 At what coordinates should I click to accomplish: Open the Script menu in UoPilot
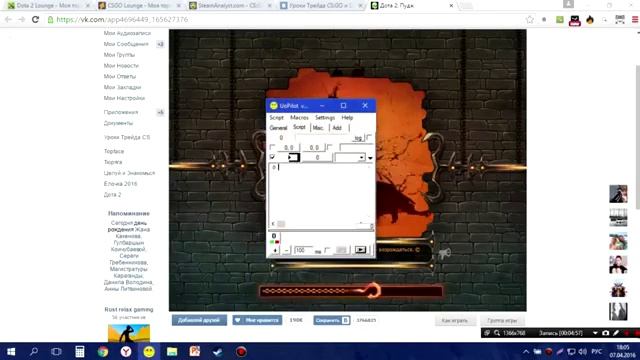[x=276, y=118]
